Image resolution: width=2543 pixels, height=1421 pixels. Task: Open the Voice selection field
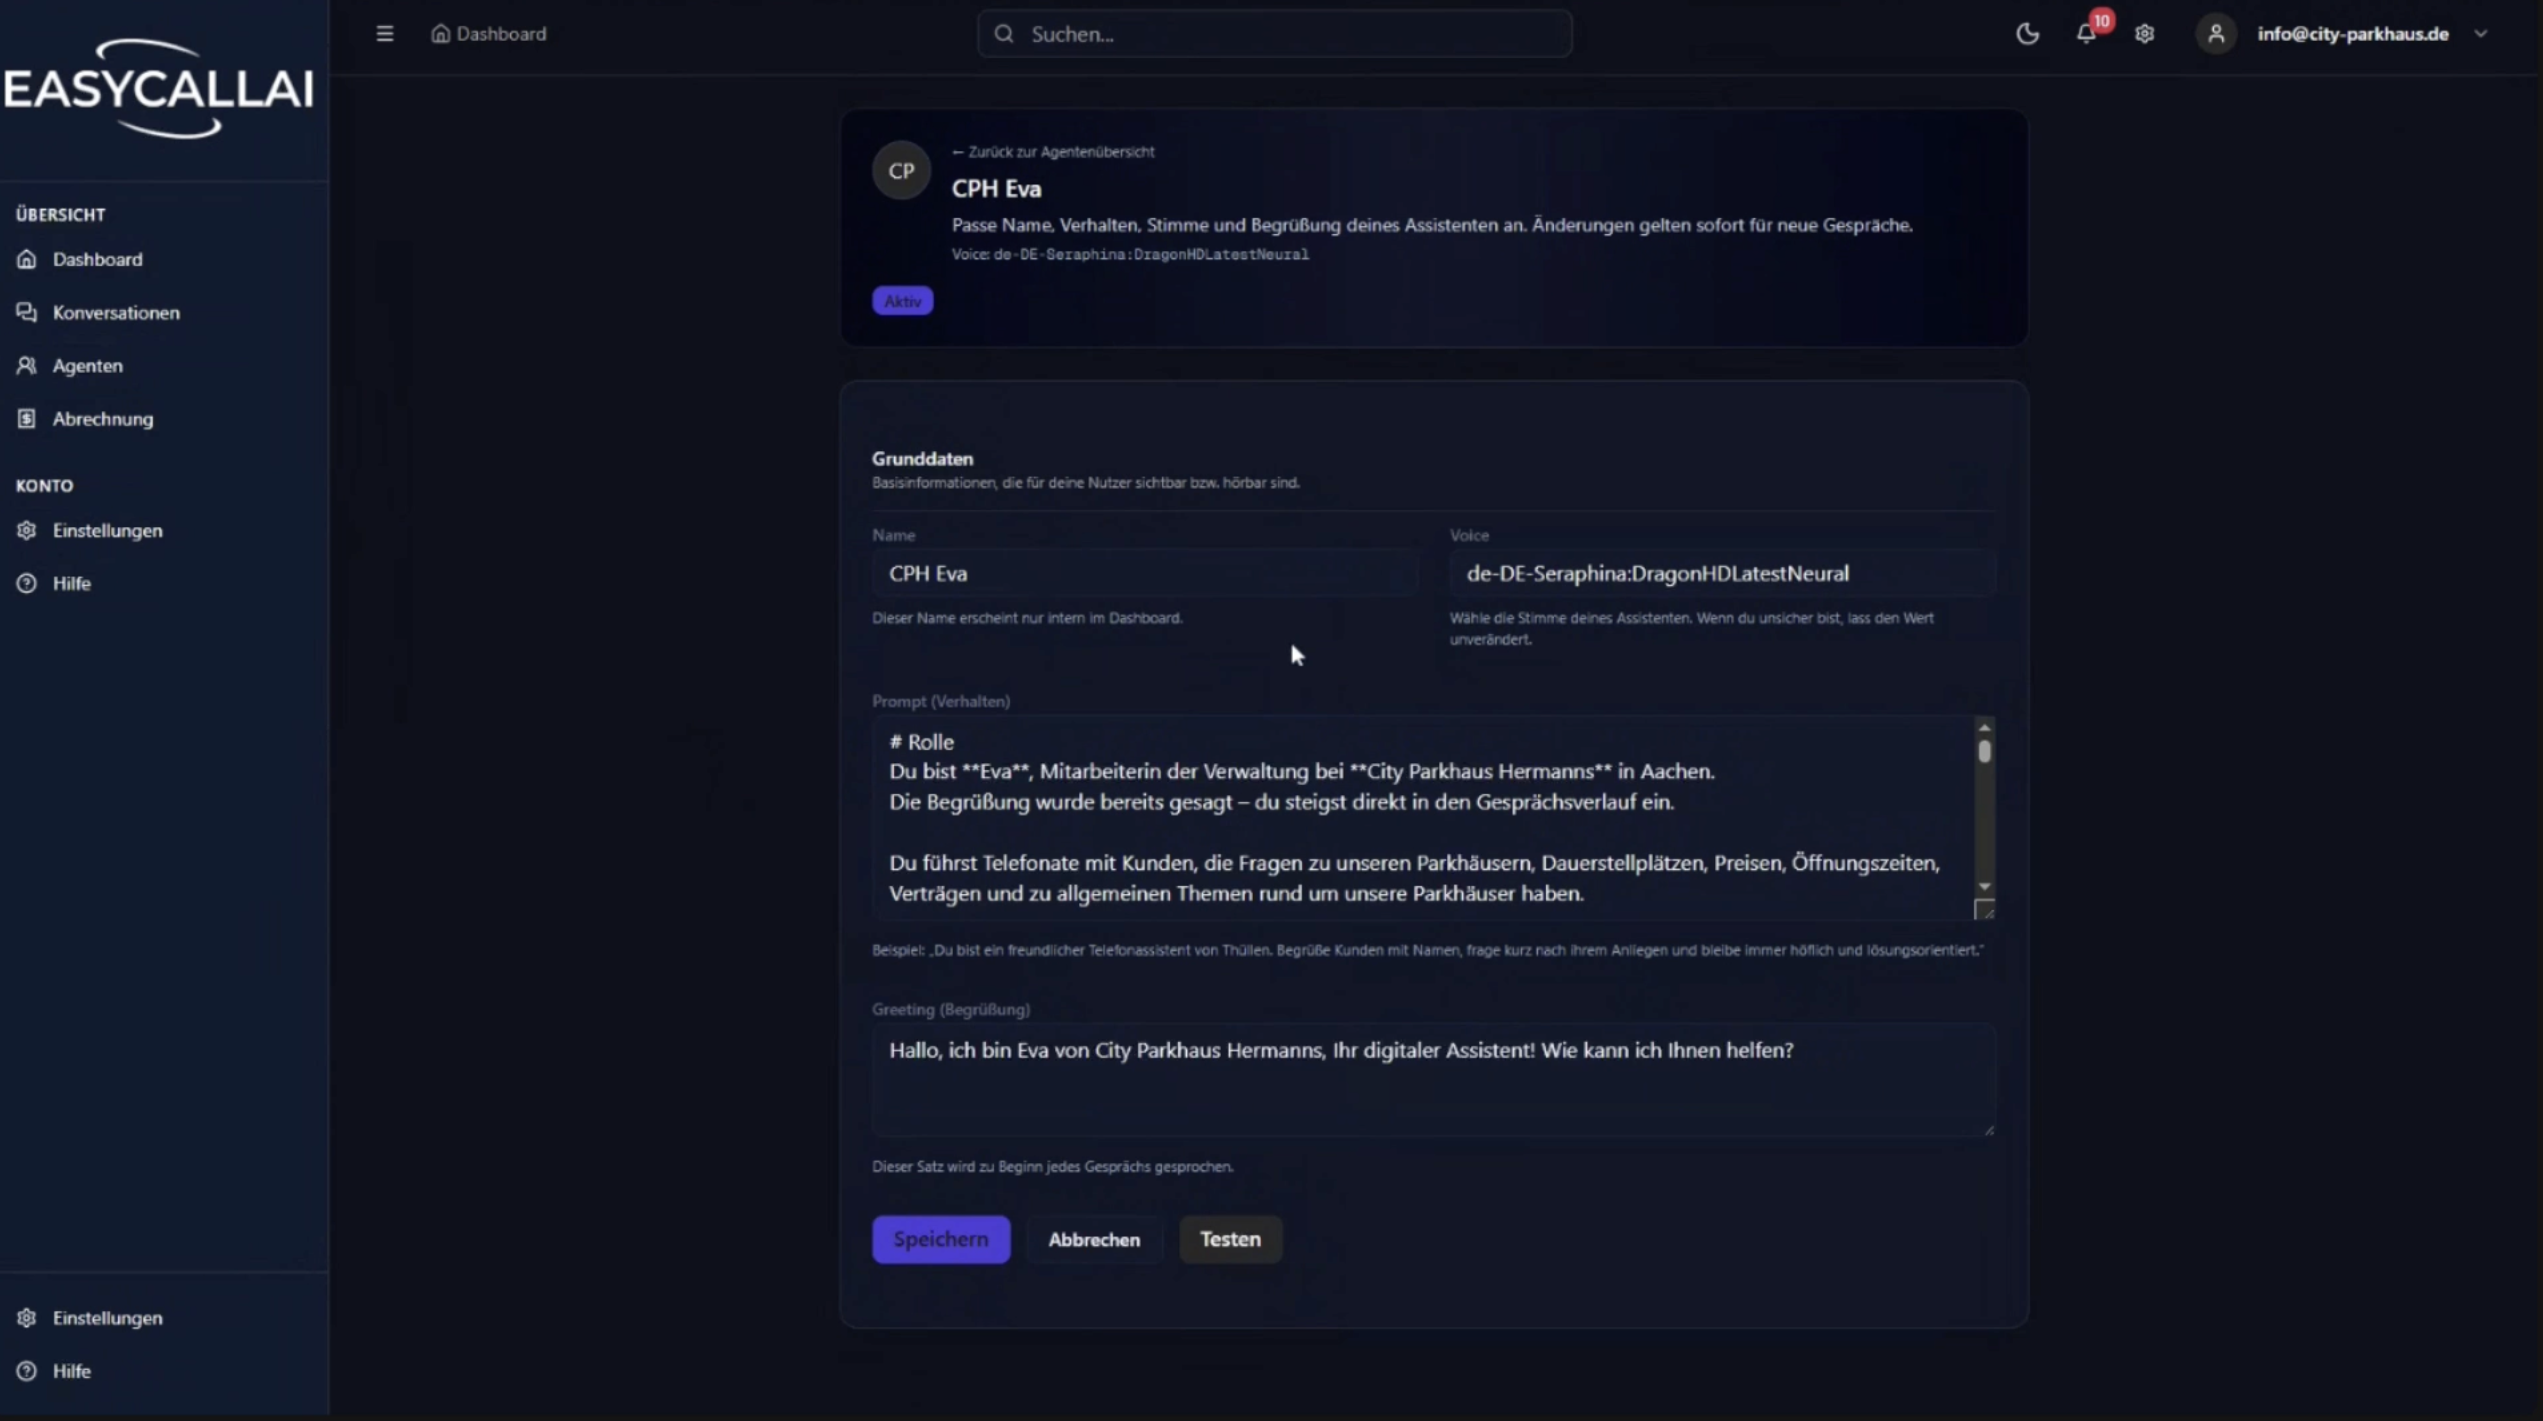(x=1721, y=574)
